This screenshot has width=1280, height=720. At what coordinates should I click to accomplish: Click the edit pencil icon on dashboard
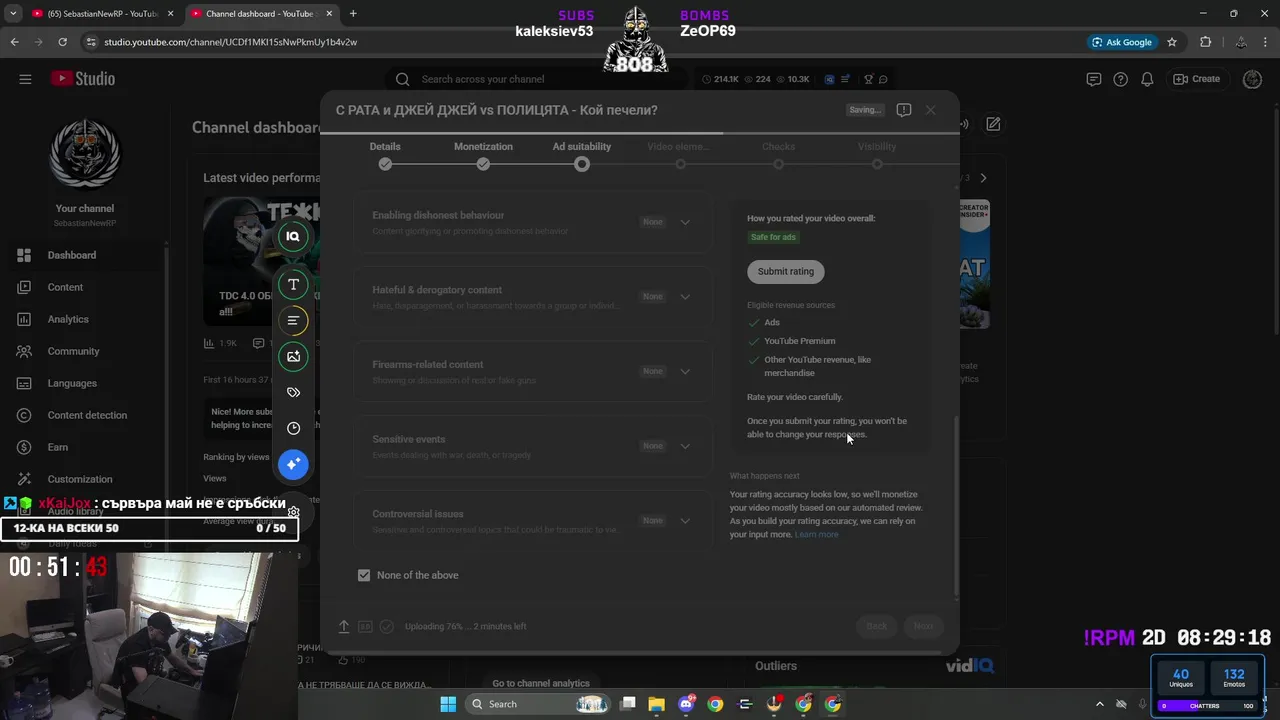click(993, 125)
